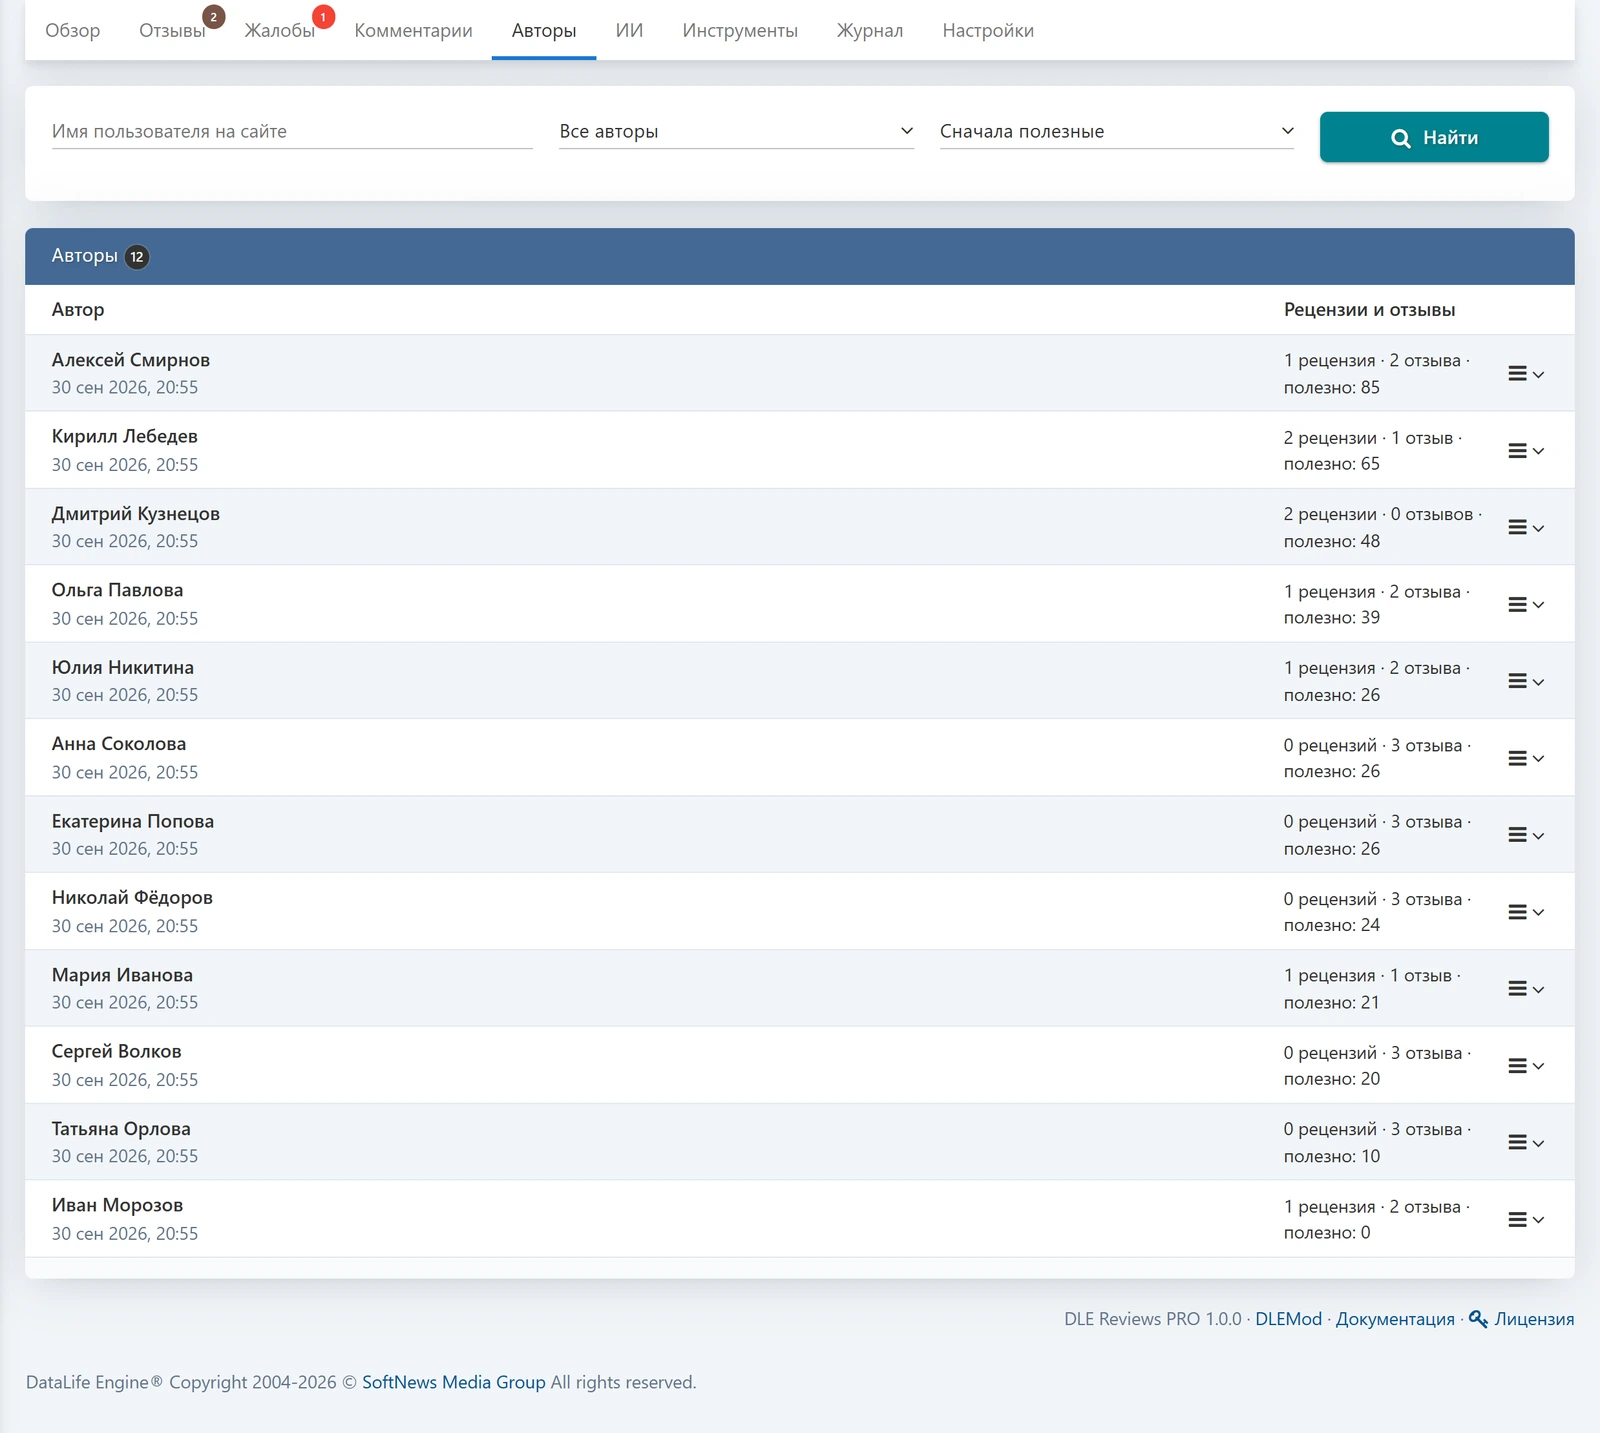The width and height of the screenshot is (1600, 1433).
Task: Click the Найти search button
Action: (x=1434, y=137)
